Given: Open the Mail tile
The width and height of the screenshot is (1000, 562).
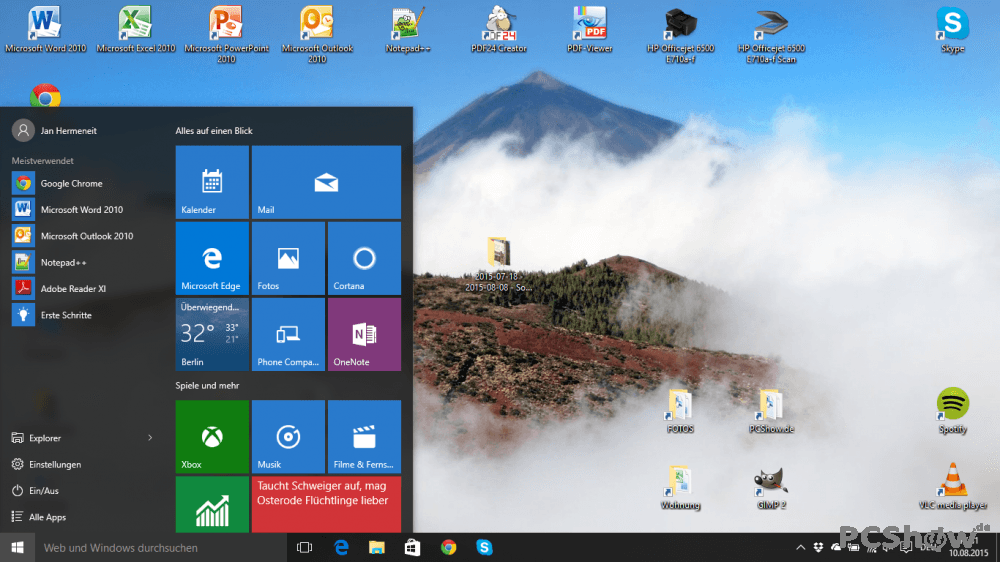Looking at the screenshot, I should coord(327,182).
